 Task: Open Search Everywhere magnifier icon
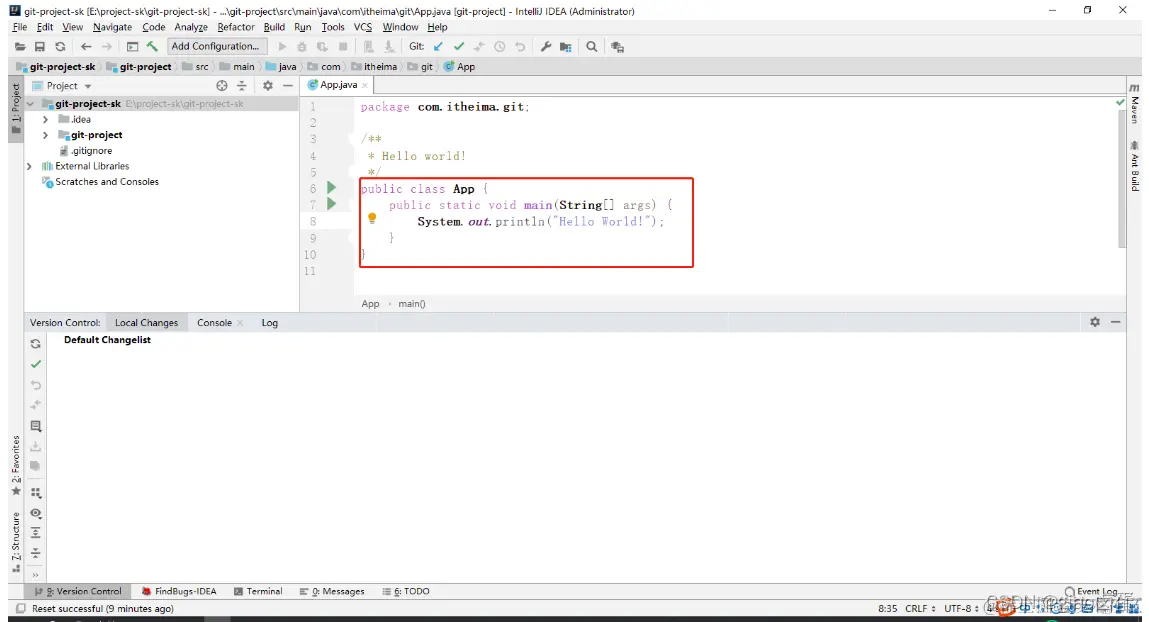pyautogui.click(x=591, y=46)
